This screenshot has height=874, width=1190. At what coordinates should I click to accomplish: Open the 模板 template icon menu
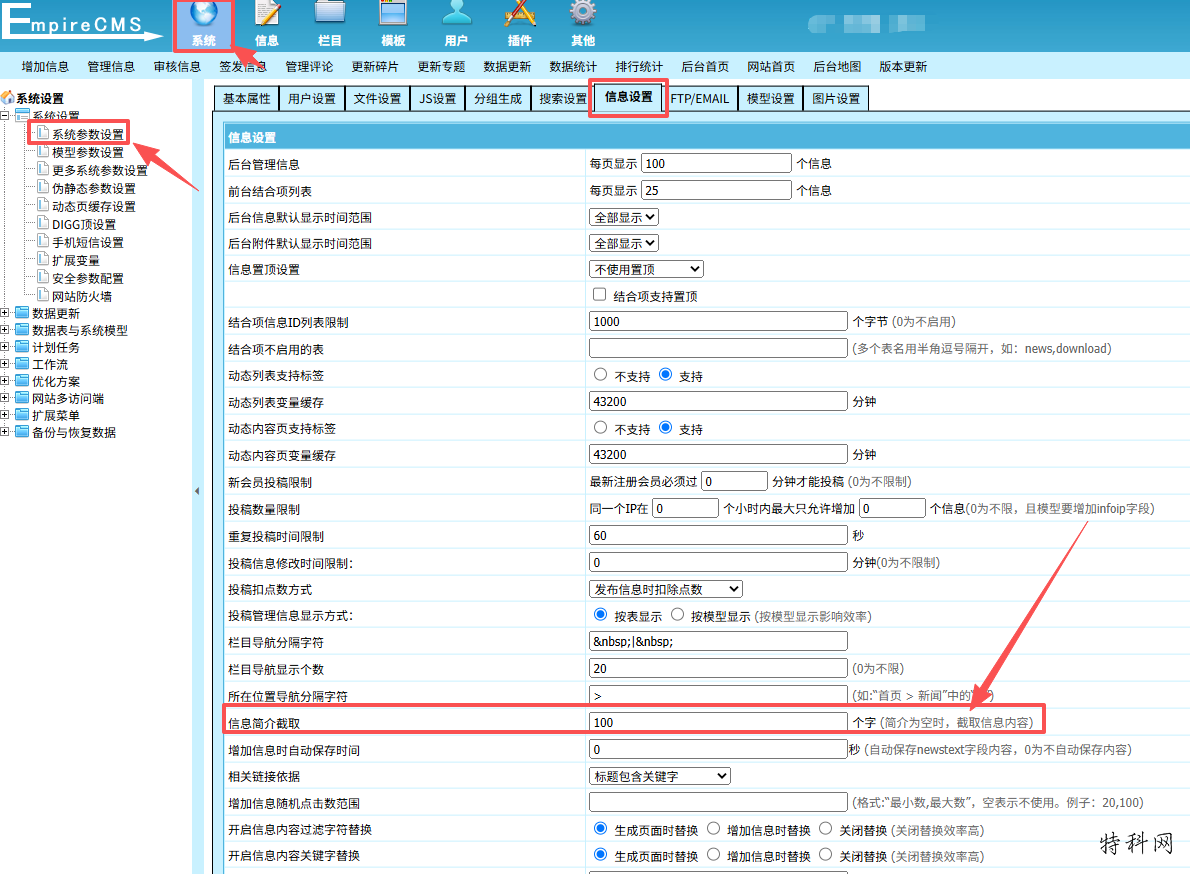tap(392, 24)
